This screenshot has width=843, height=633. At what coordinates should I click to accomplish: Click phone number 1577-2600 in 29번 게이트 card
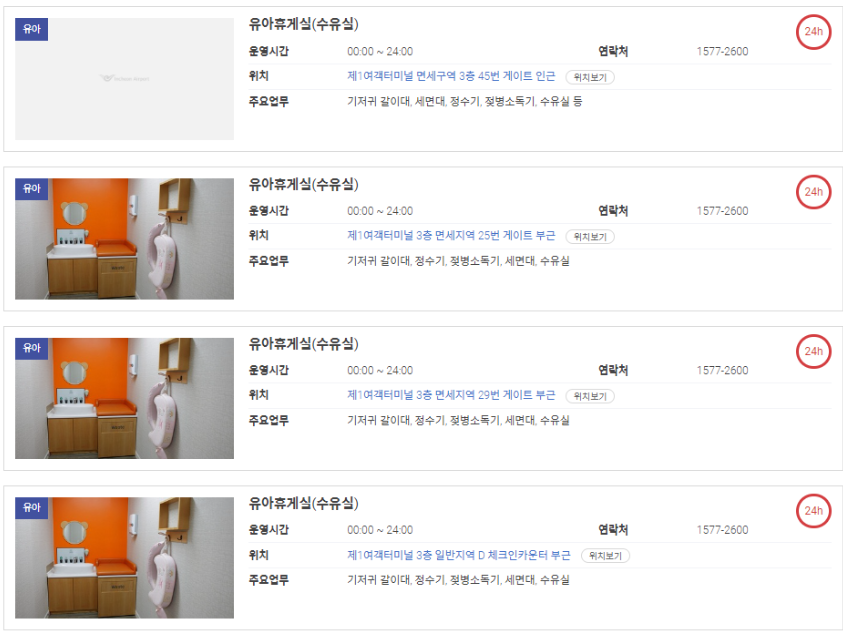tap(722, 371)
